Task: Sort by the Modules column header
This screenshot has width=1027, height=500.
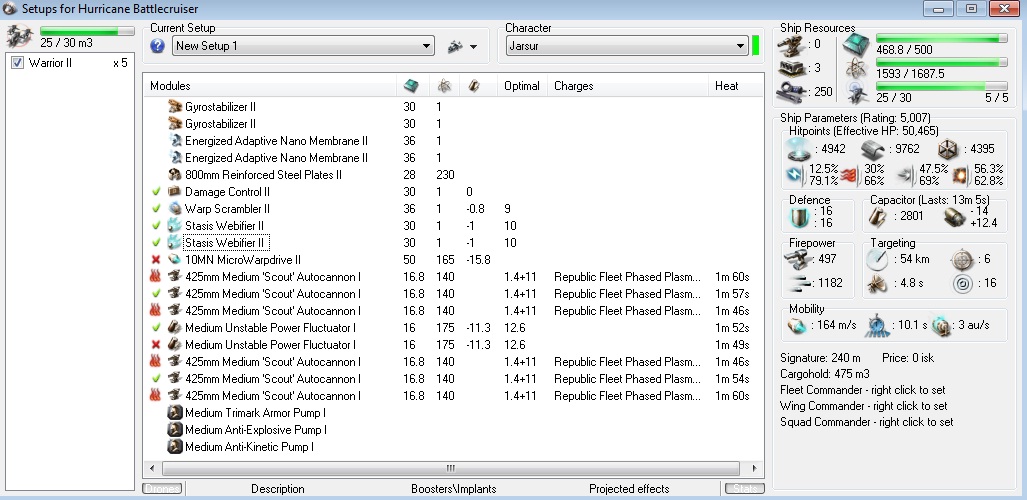Action: [x=270, y=86]
